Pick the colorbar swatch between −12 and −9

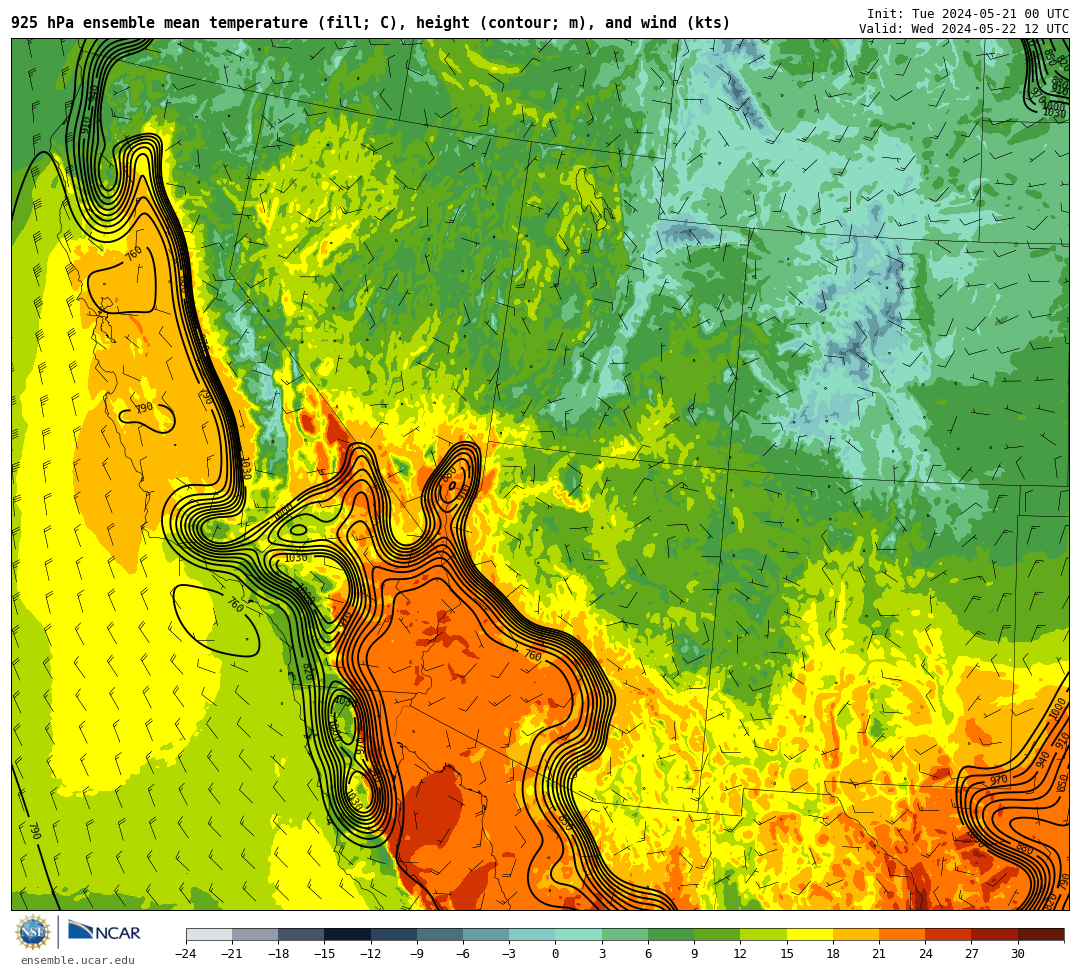(x=394, y=934)
